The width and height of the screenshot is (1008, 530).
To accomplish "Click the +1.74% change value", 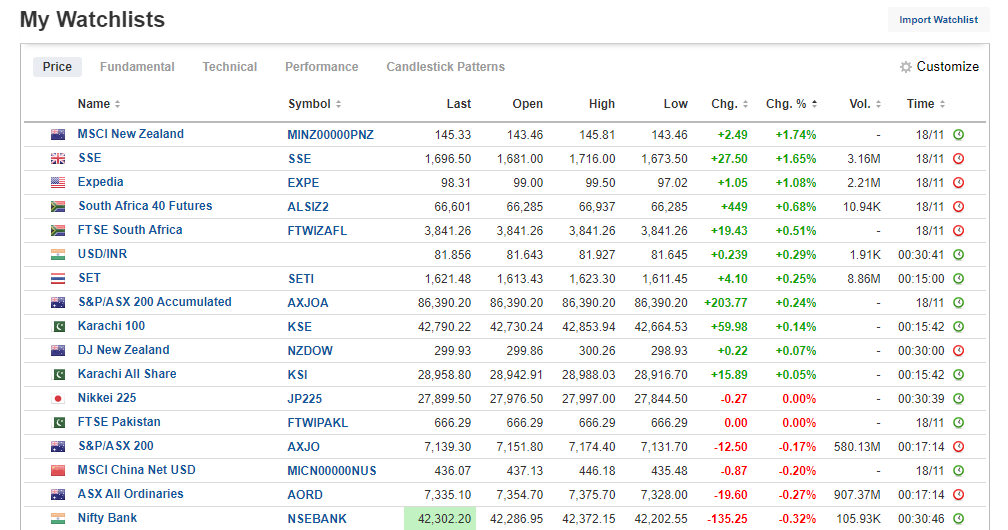I will (796, 135).
